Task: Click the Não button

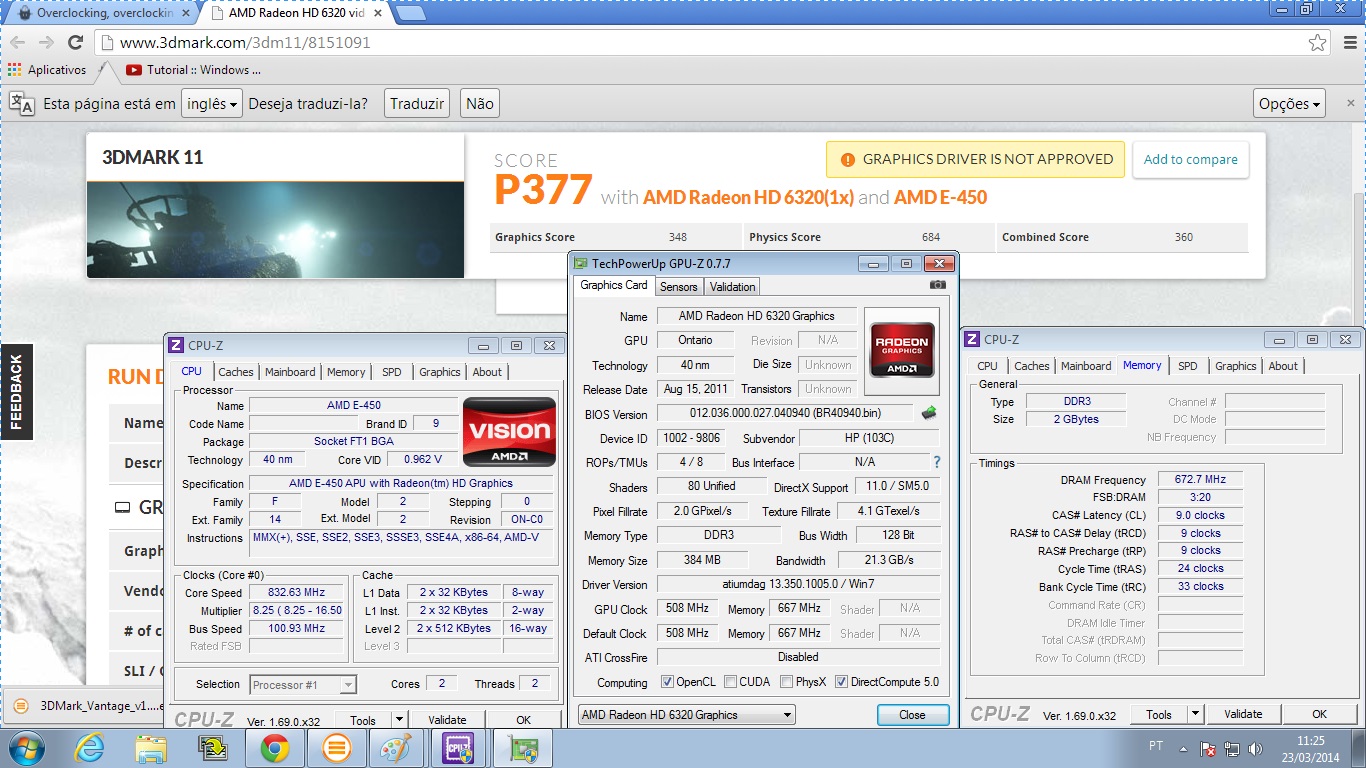Action: 480,103
